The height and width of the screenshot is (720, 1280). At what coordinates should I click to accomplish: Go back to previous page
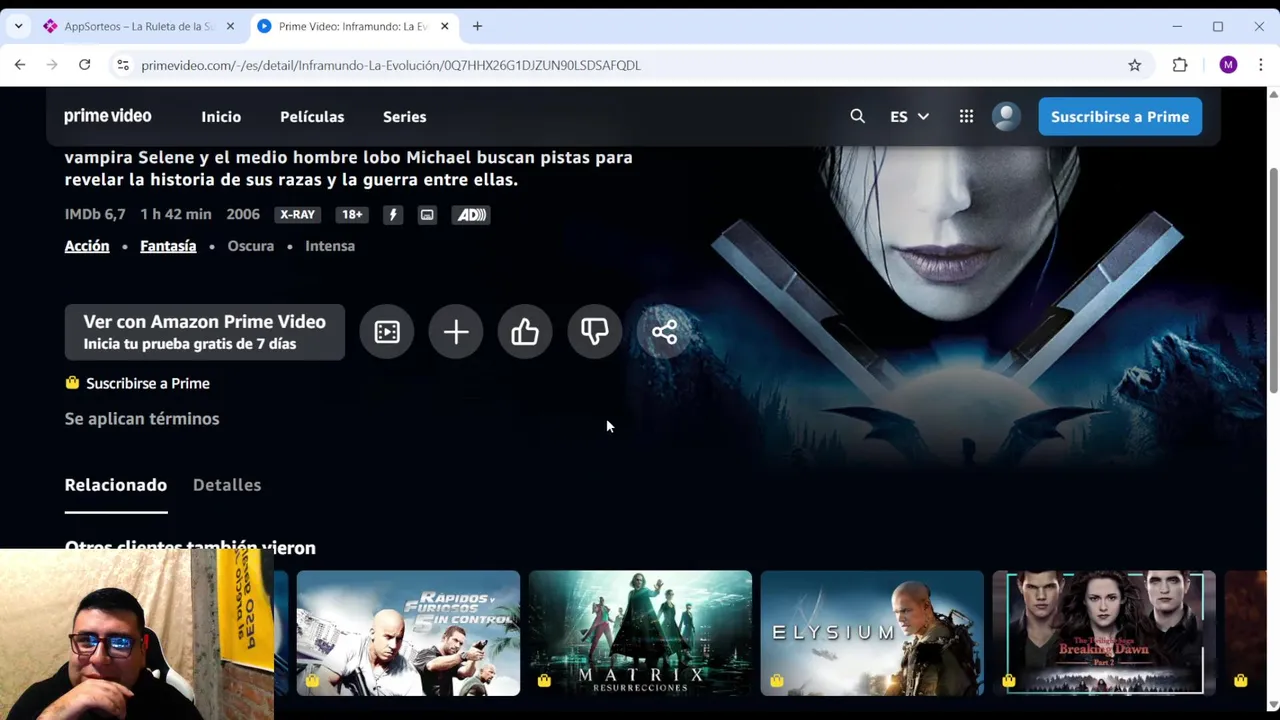tap(20, 65)
